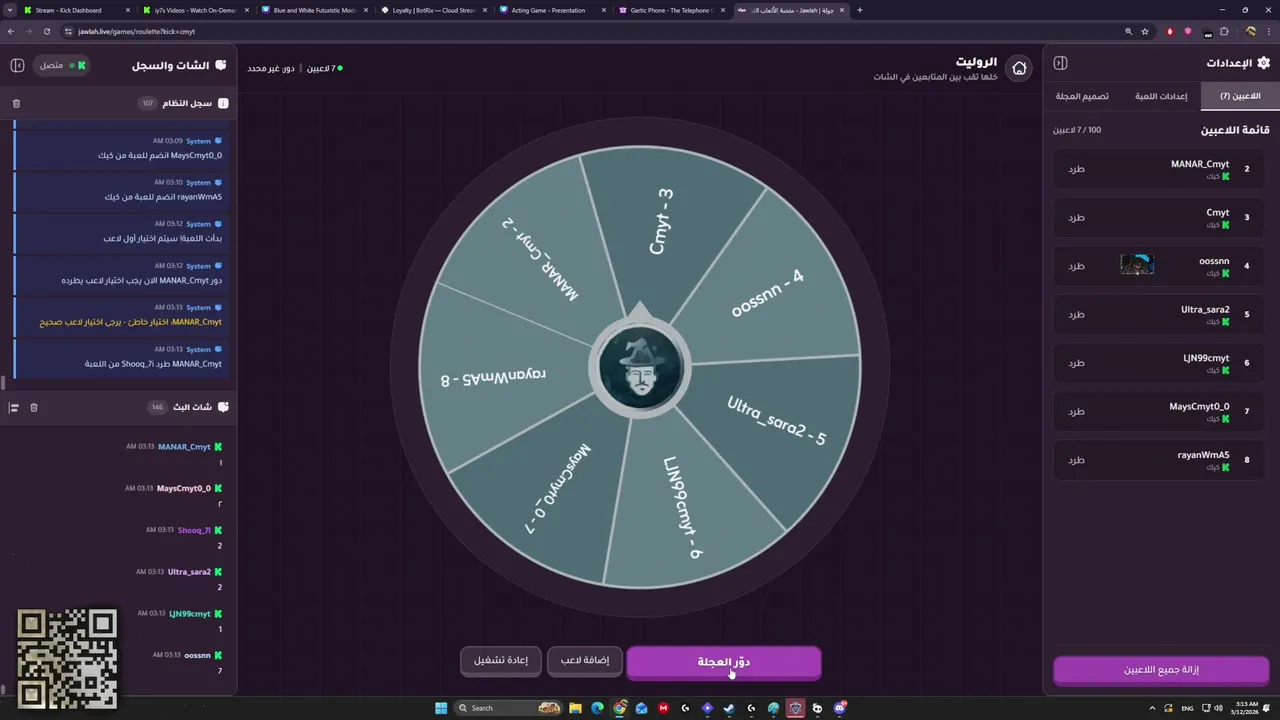Toggle stream chat layout via its list icon
Image resolution: width=1280 pixels, height=720 pixels.
[x=14, y=407]
